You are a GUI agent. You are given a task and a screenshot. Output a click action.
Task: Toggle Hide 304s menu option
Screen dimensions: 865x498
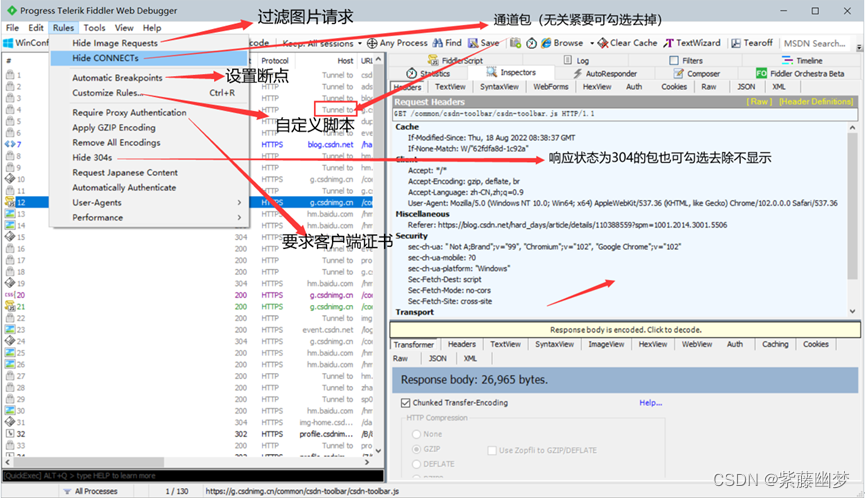pyautogui.click(x=149, y=157)
